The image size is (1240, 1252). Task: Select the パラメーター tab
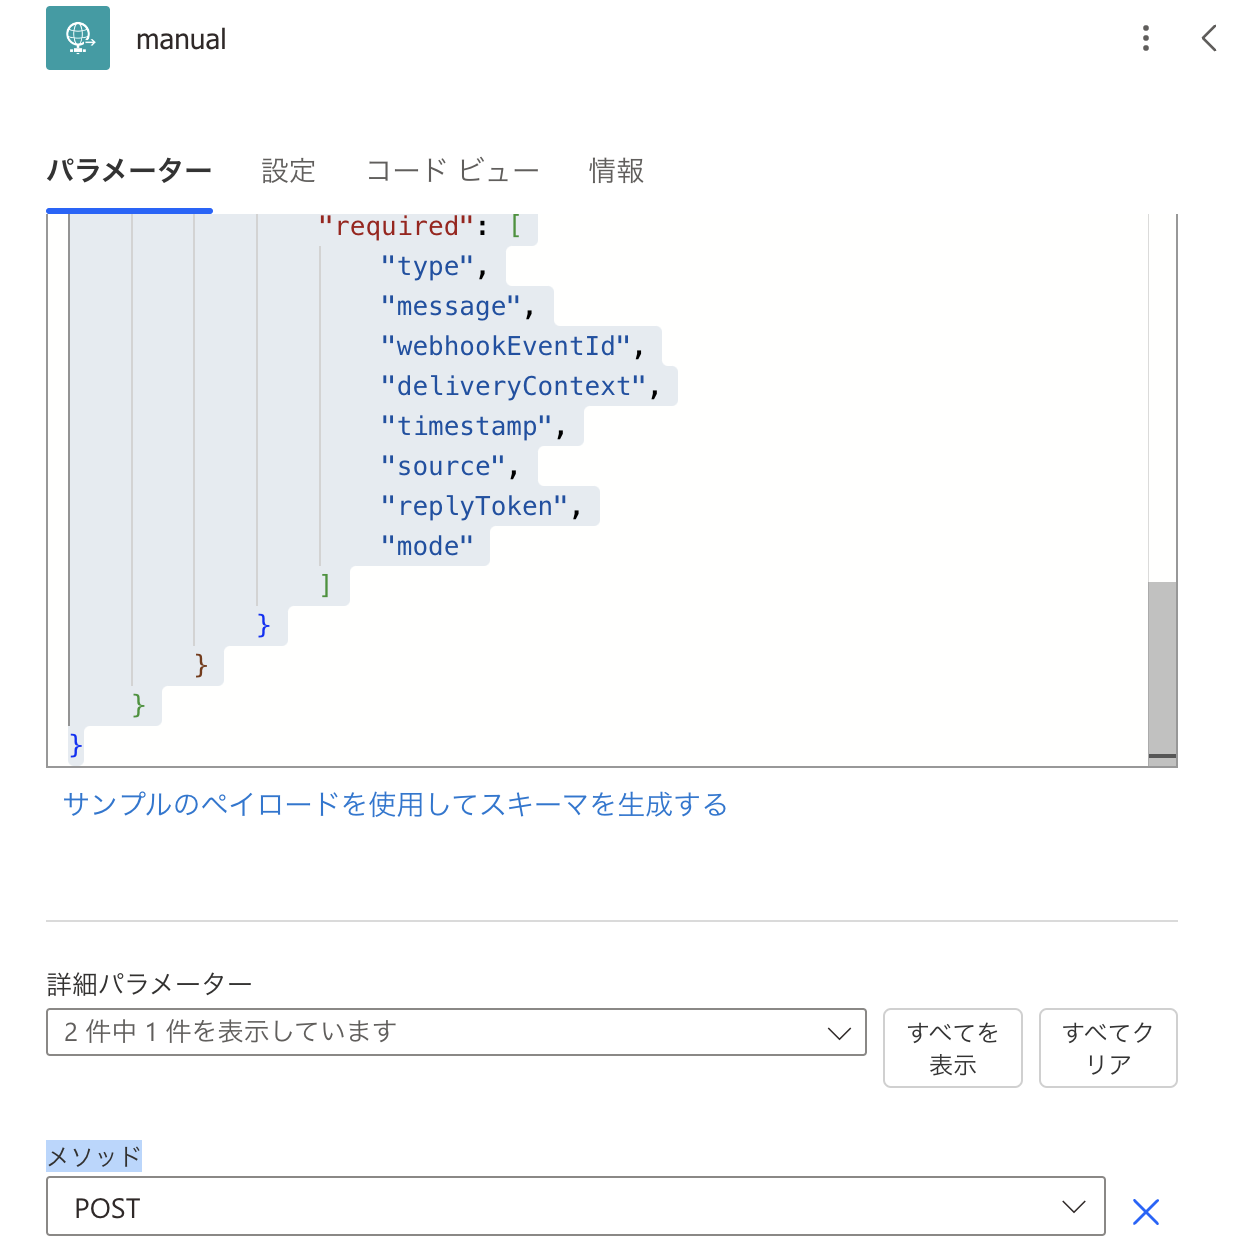pos(129,171)
